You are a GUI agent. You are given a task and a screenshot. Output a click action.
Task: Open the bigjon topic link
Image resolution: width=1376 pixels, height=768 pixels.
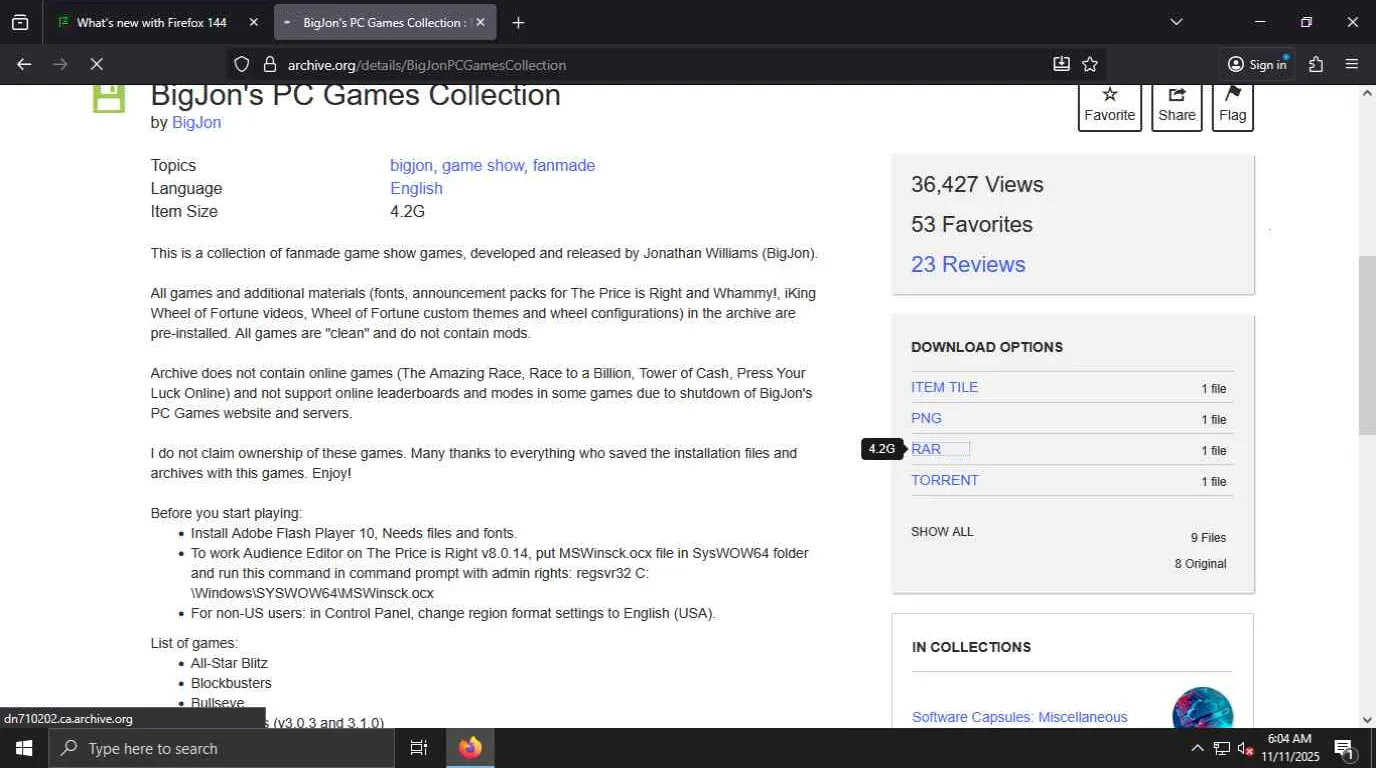411,165
